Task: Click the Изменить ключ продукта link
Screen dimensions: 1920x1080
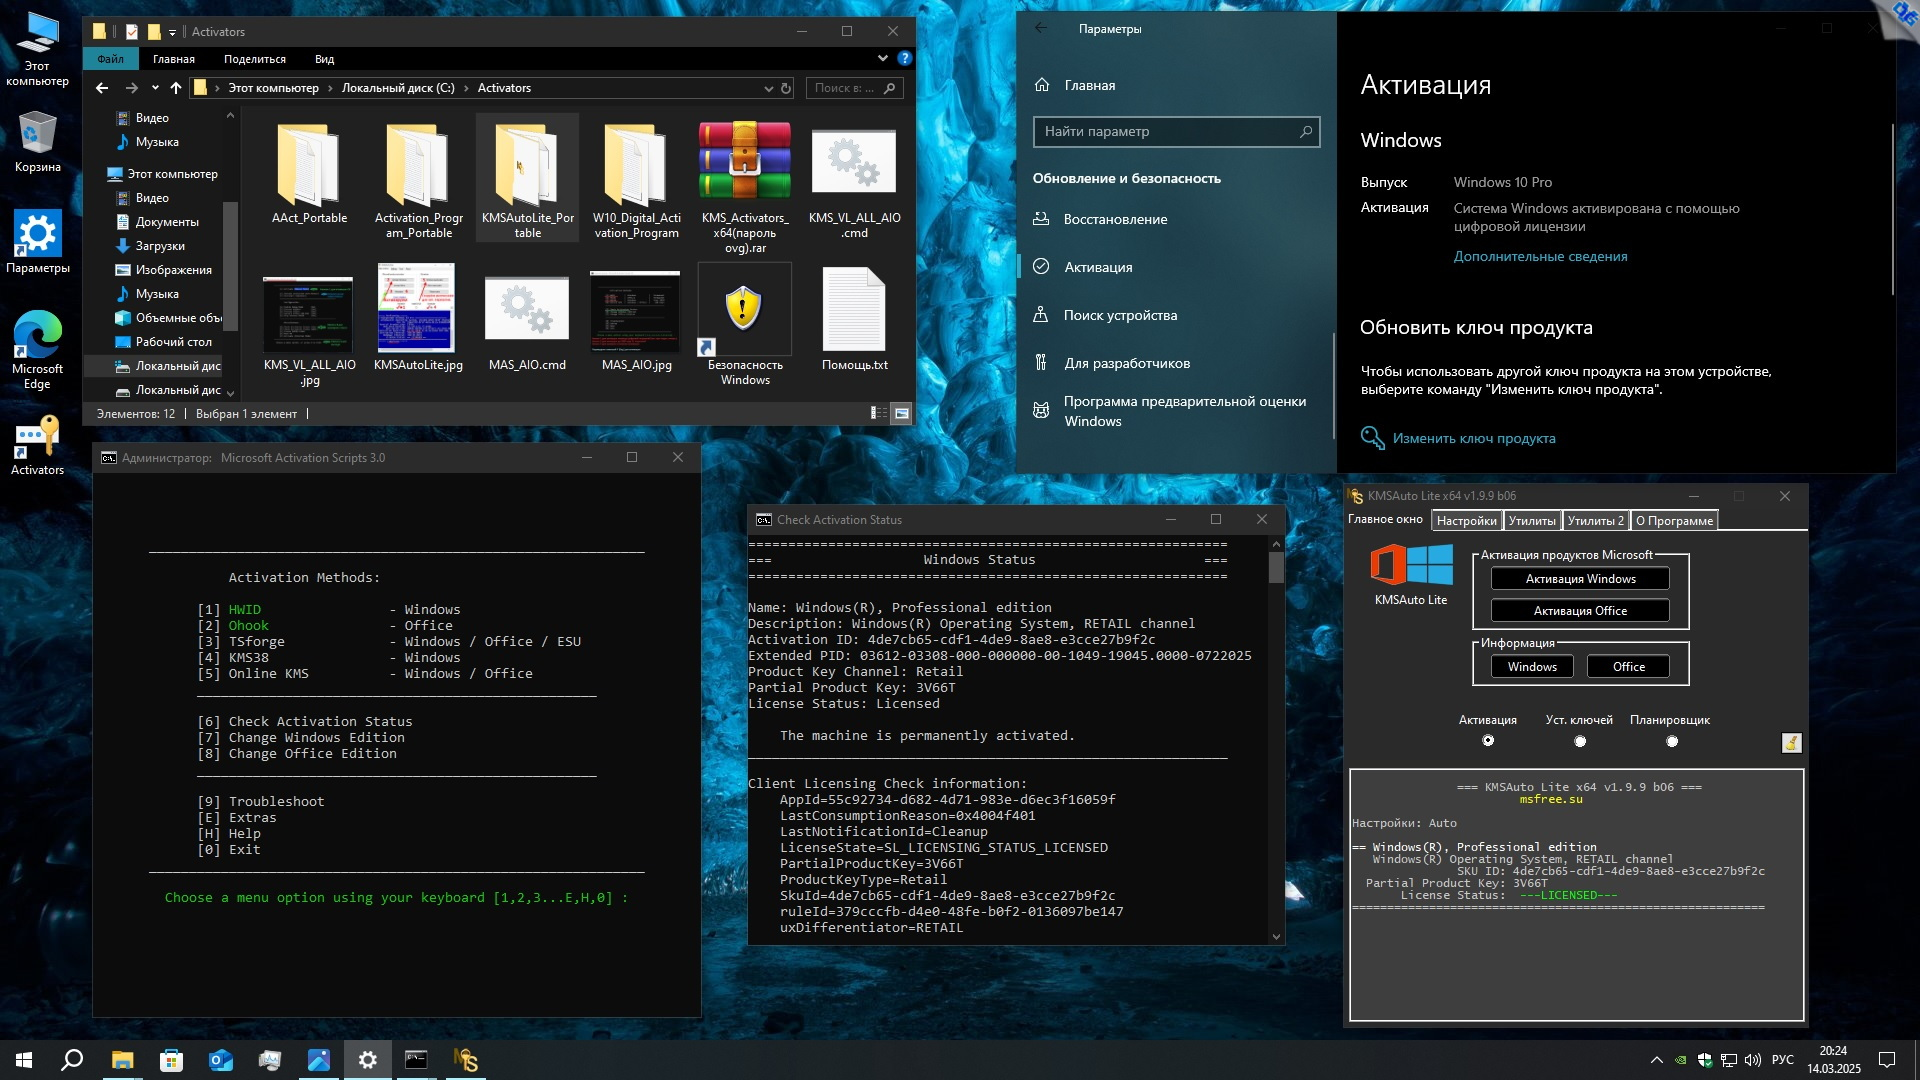Action: click(x=1473, y=438)
